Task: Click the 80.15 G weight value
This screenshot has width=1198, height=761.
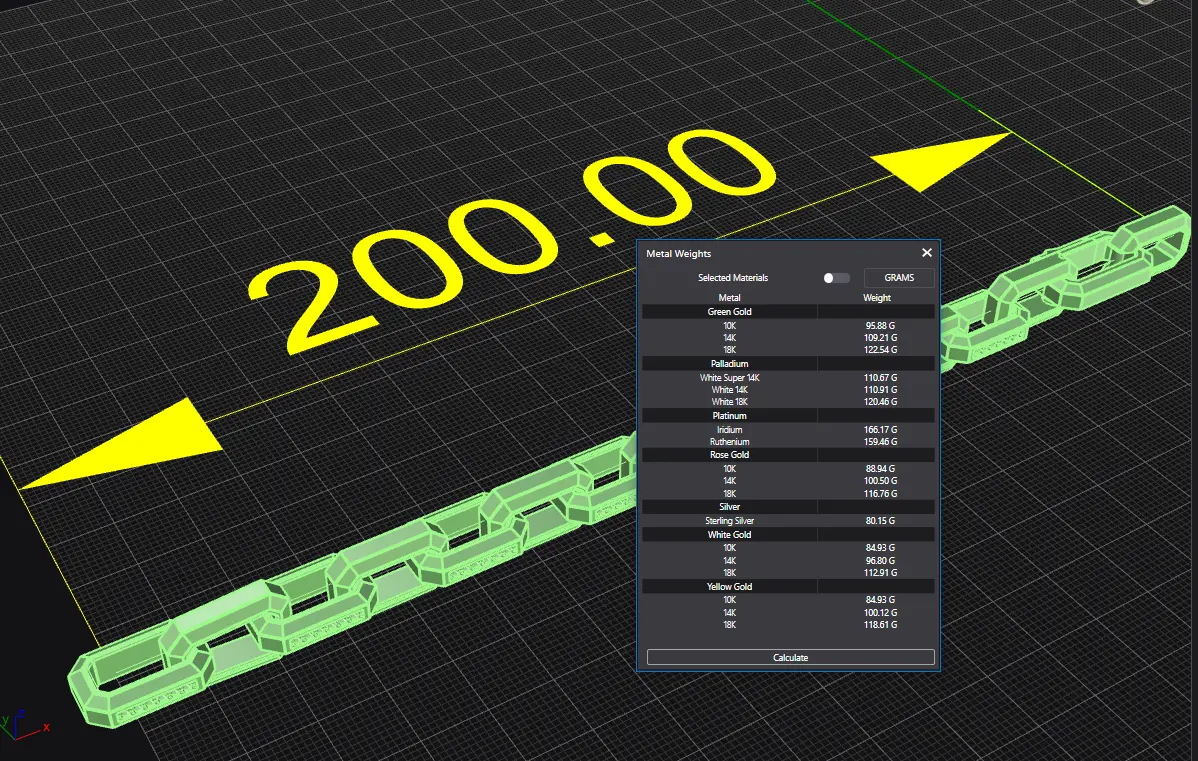Action: 880,520
